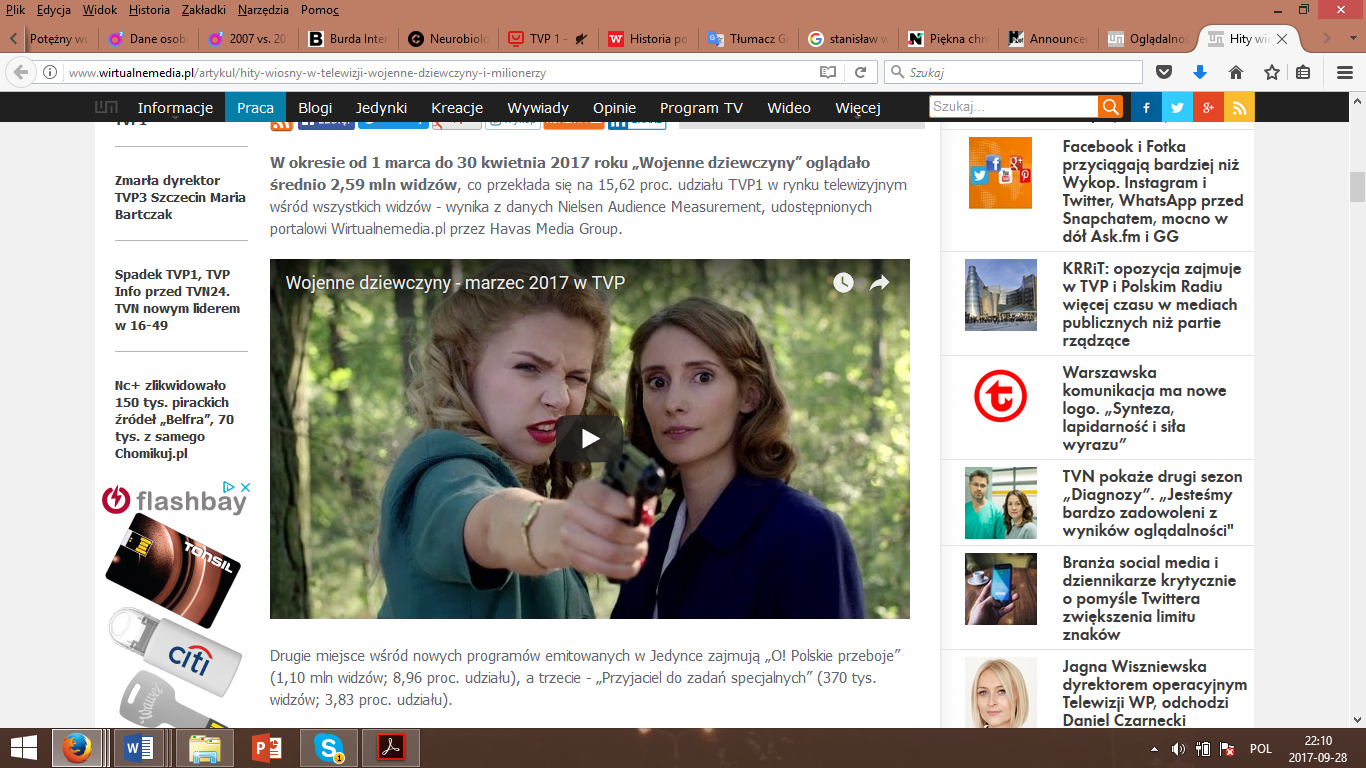
Task: Show bookmarks list icon
Action: [x=1303, y=72]
